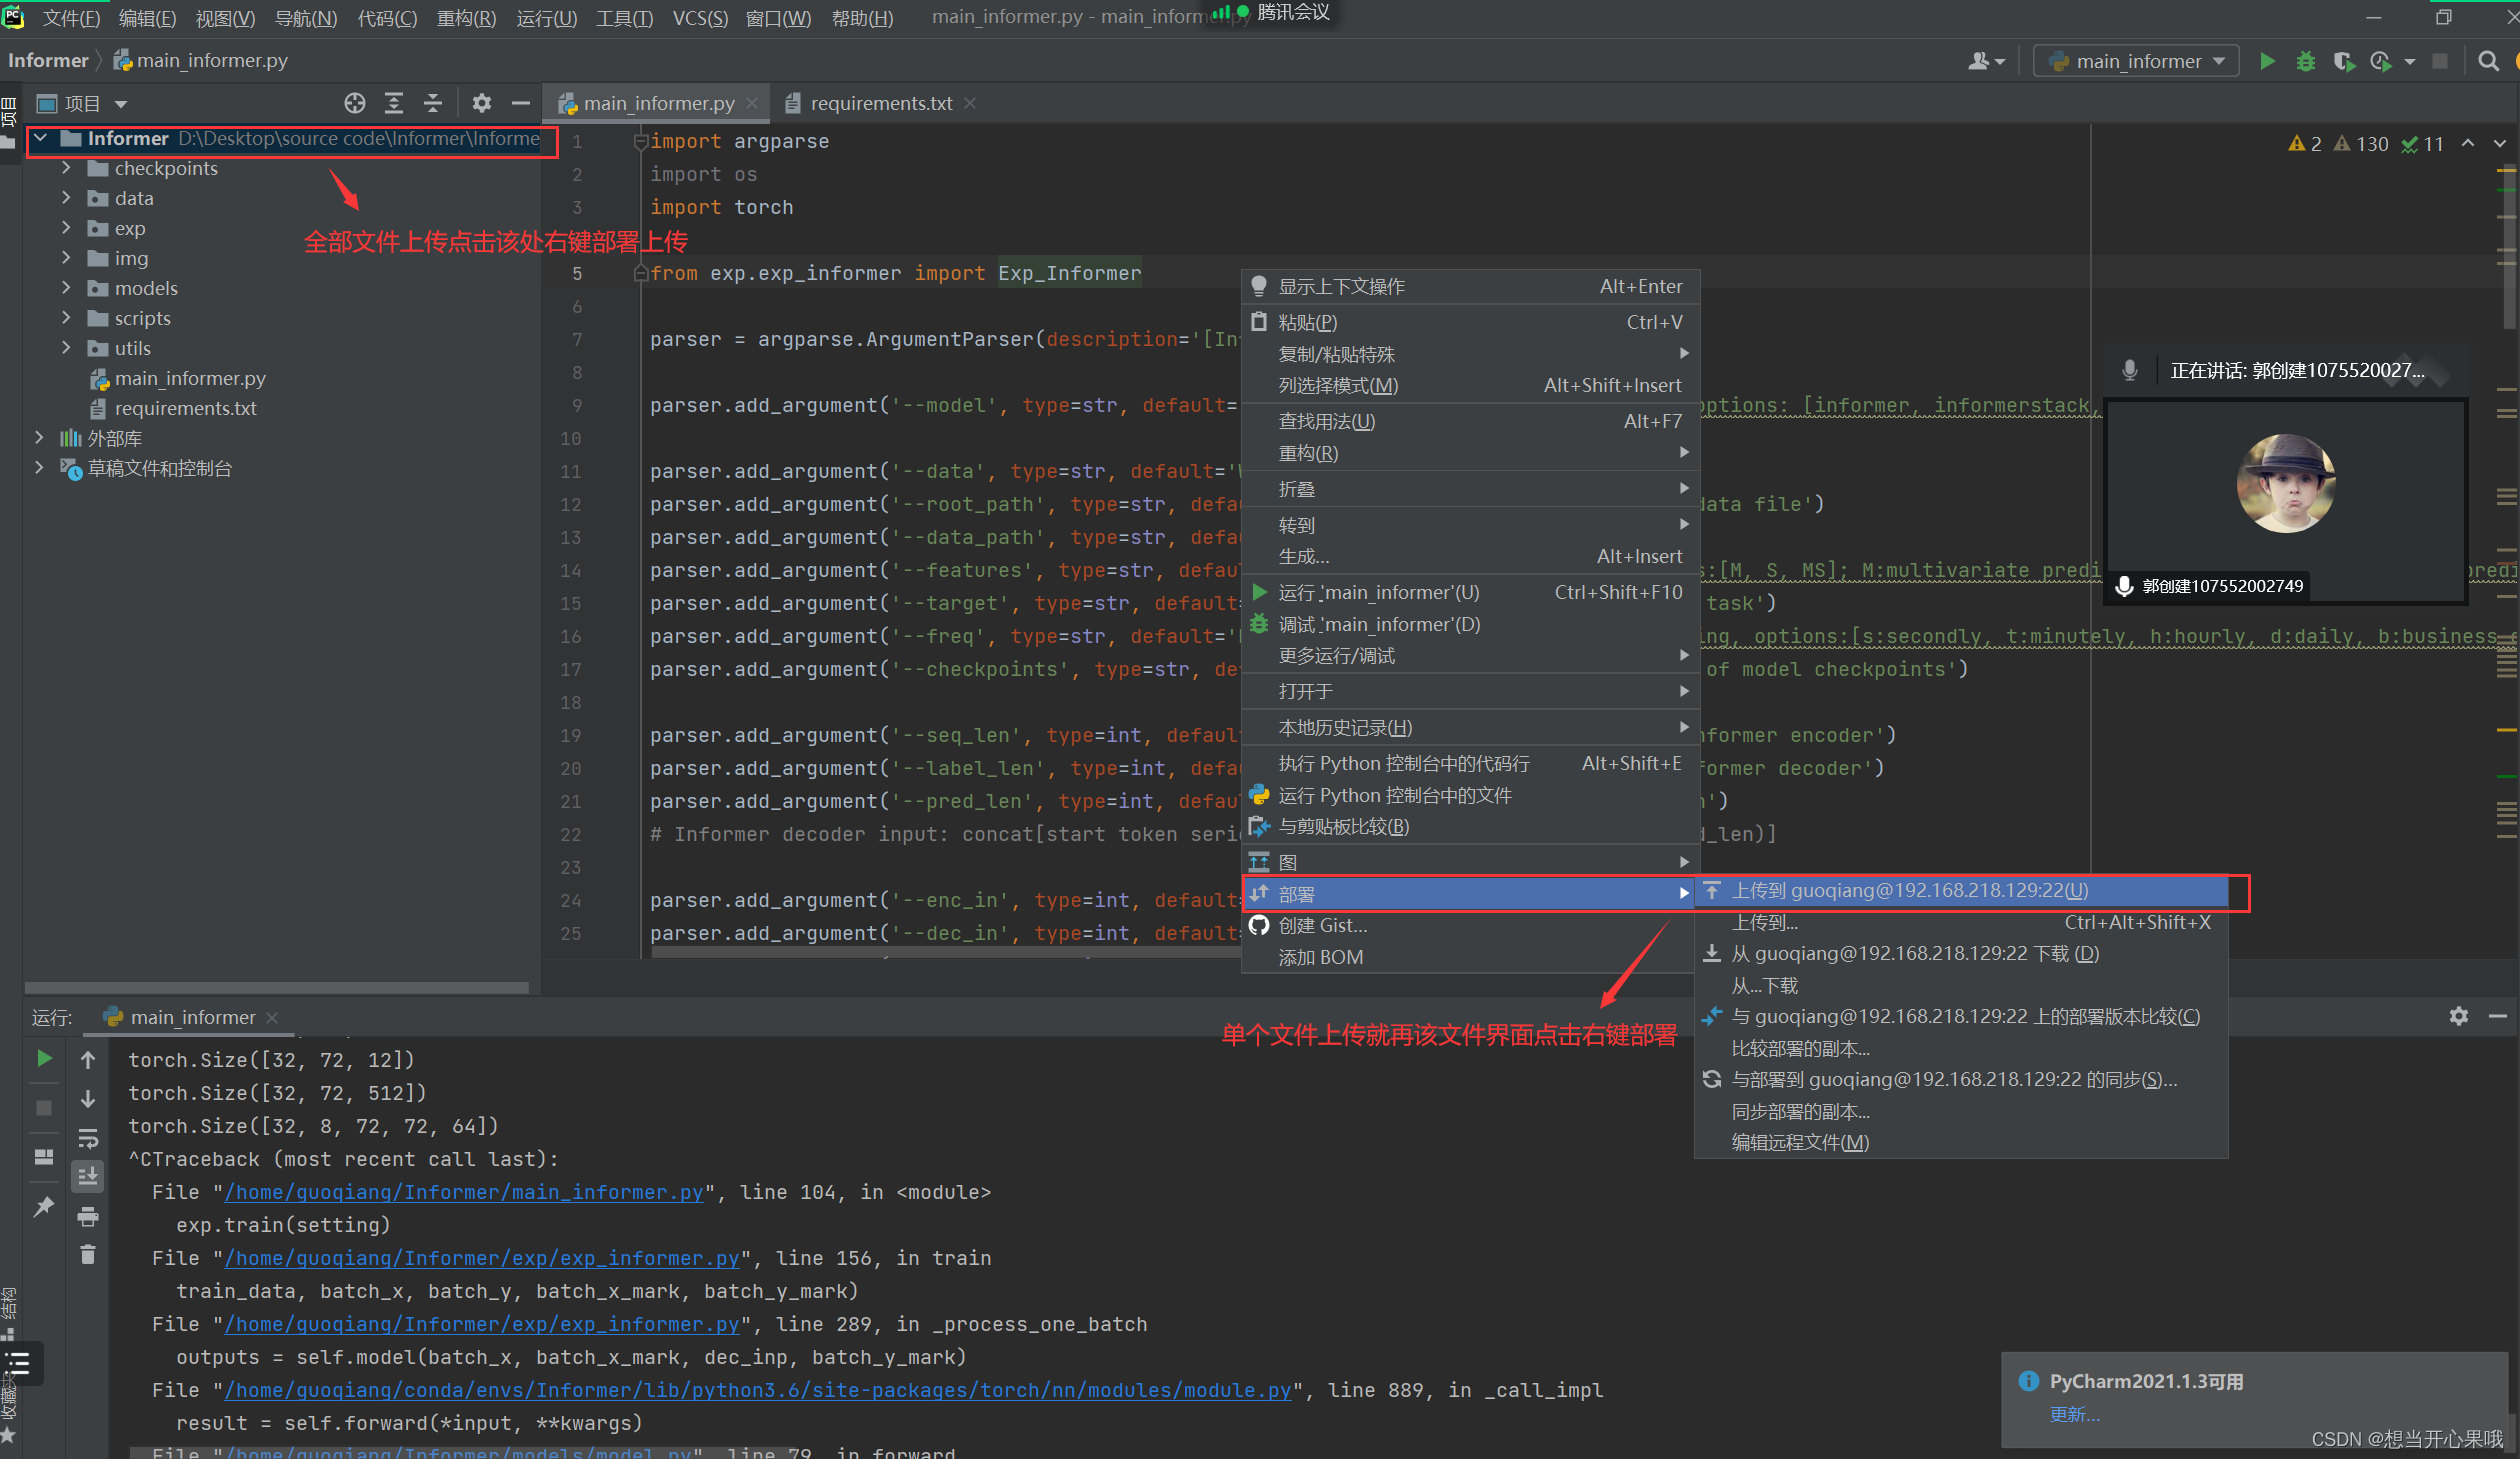This screenshot has width=2520, height=1459.
Task: Expand 草稿文件和控制台 node
Action: (39, 468)
